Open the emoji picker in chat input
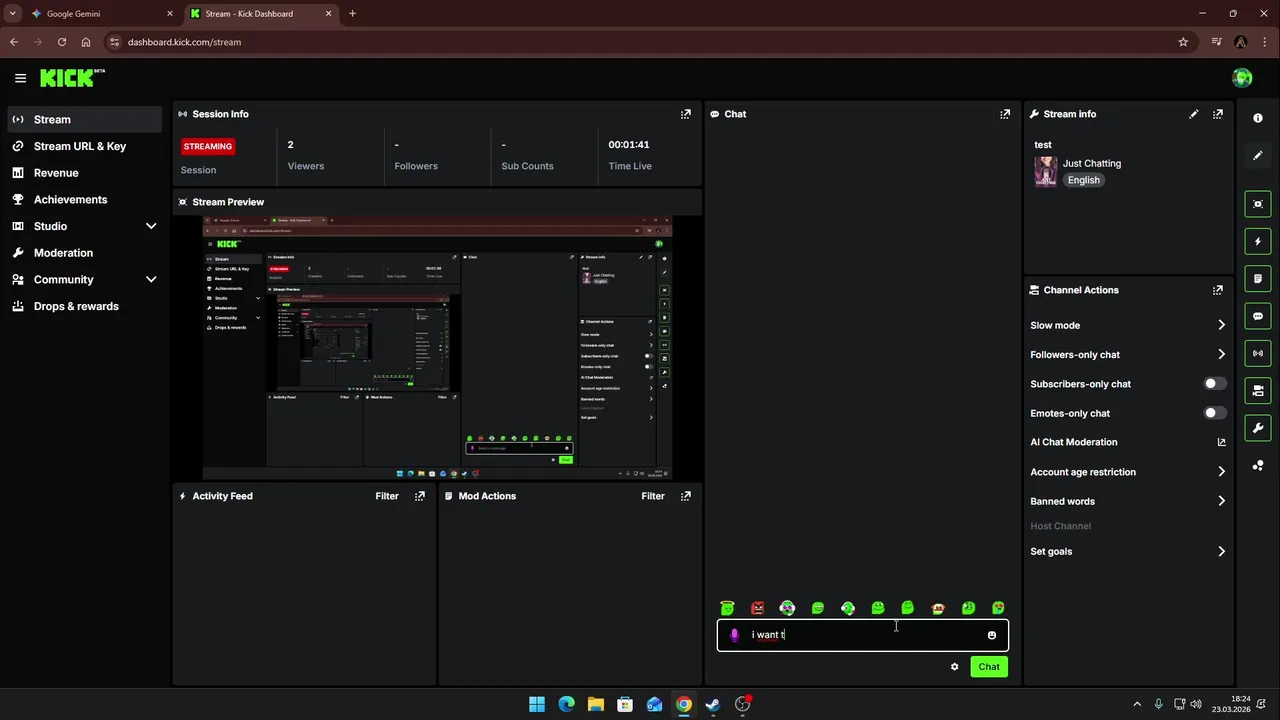 coord(992,635)
